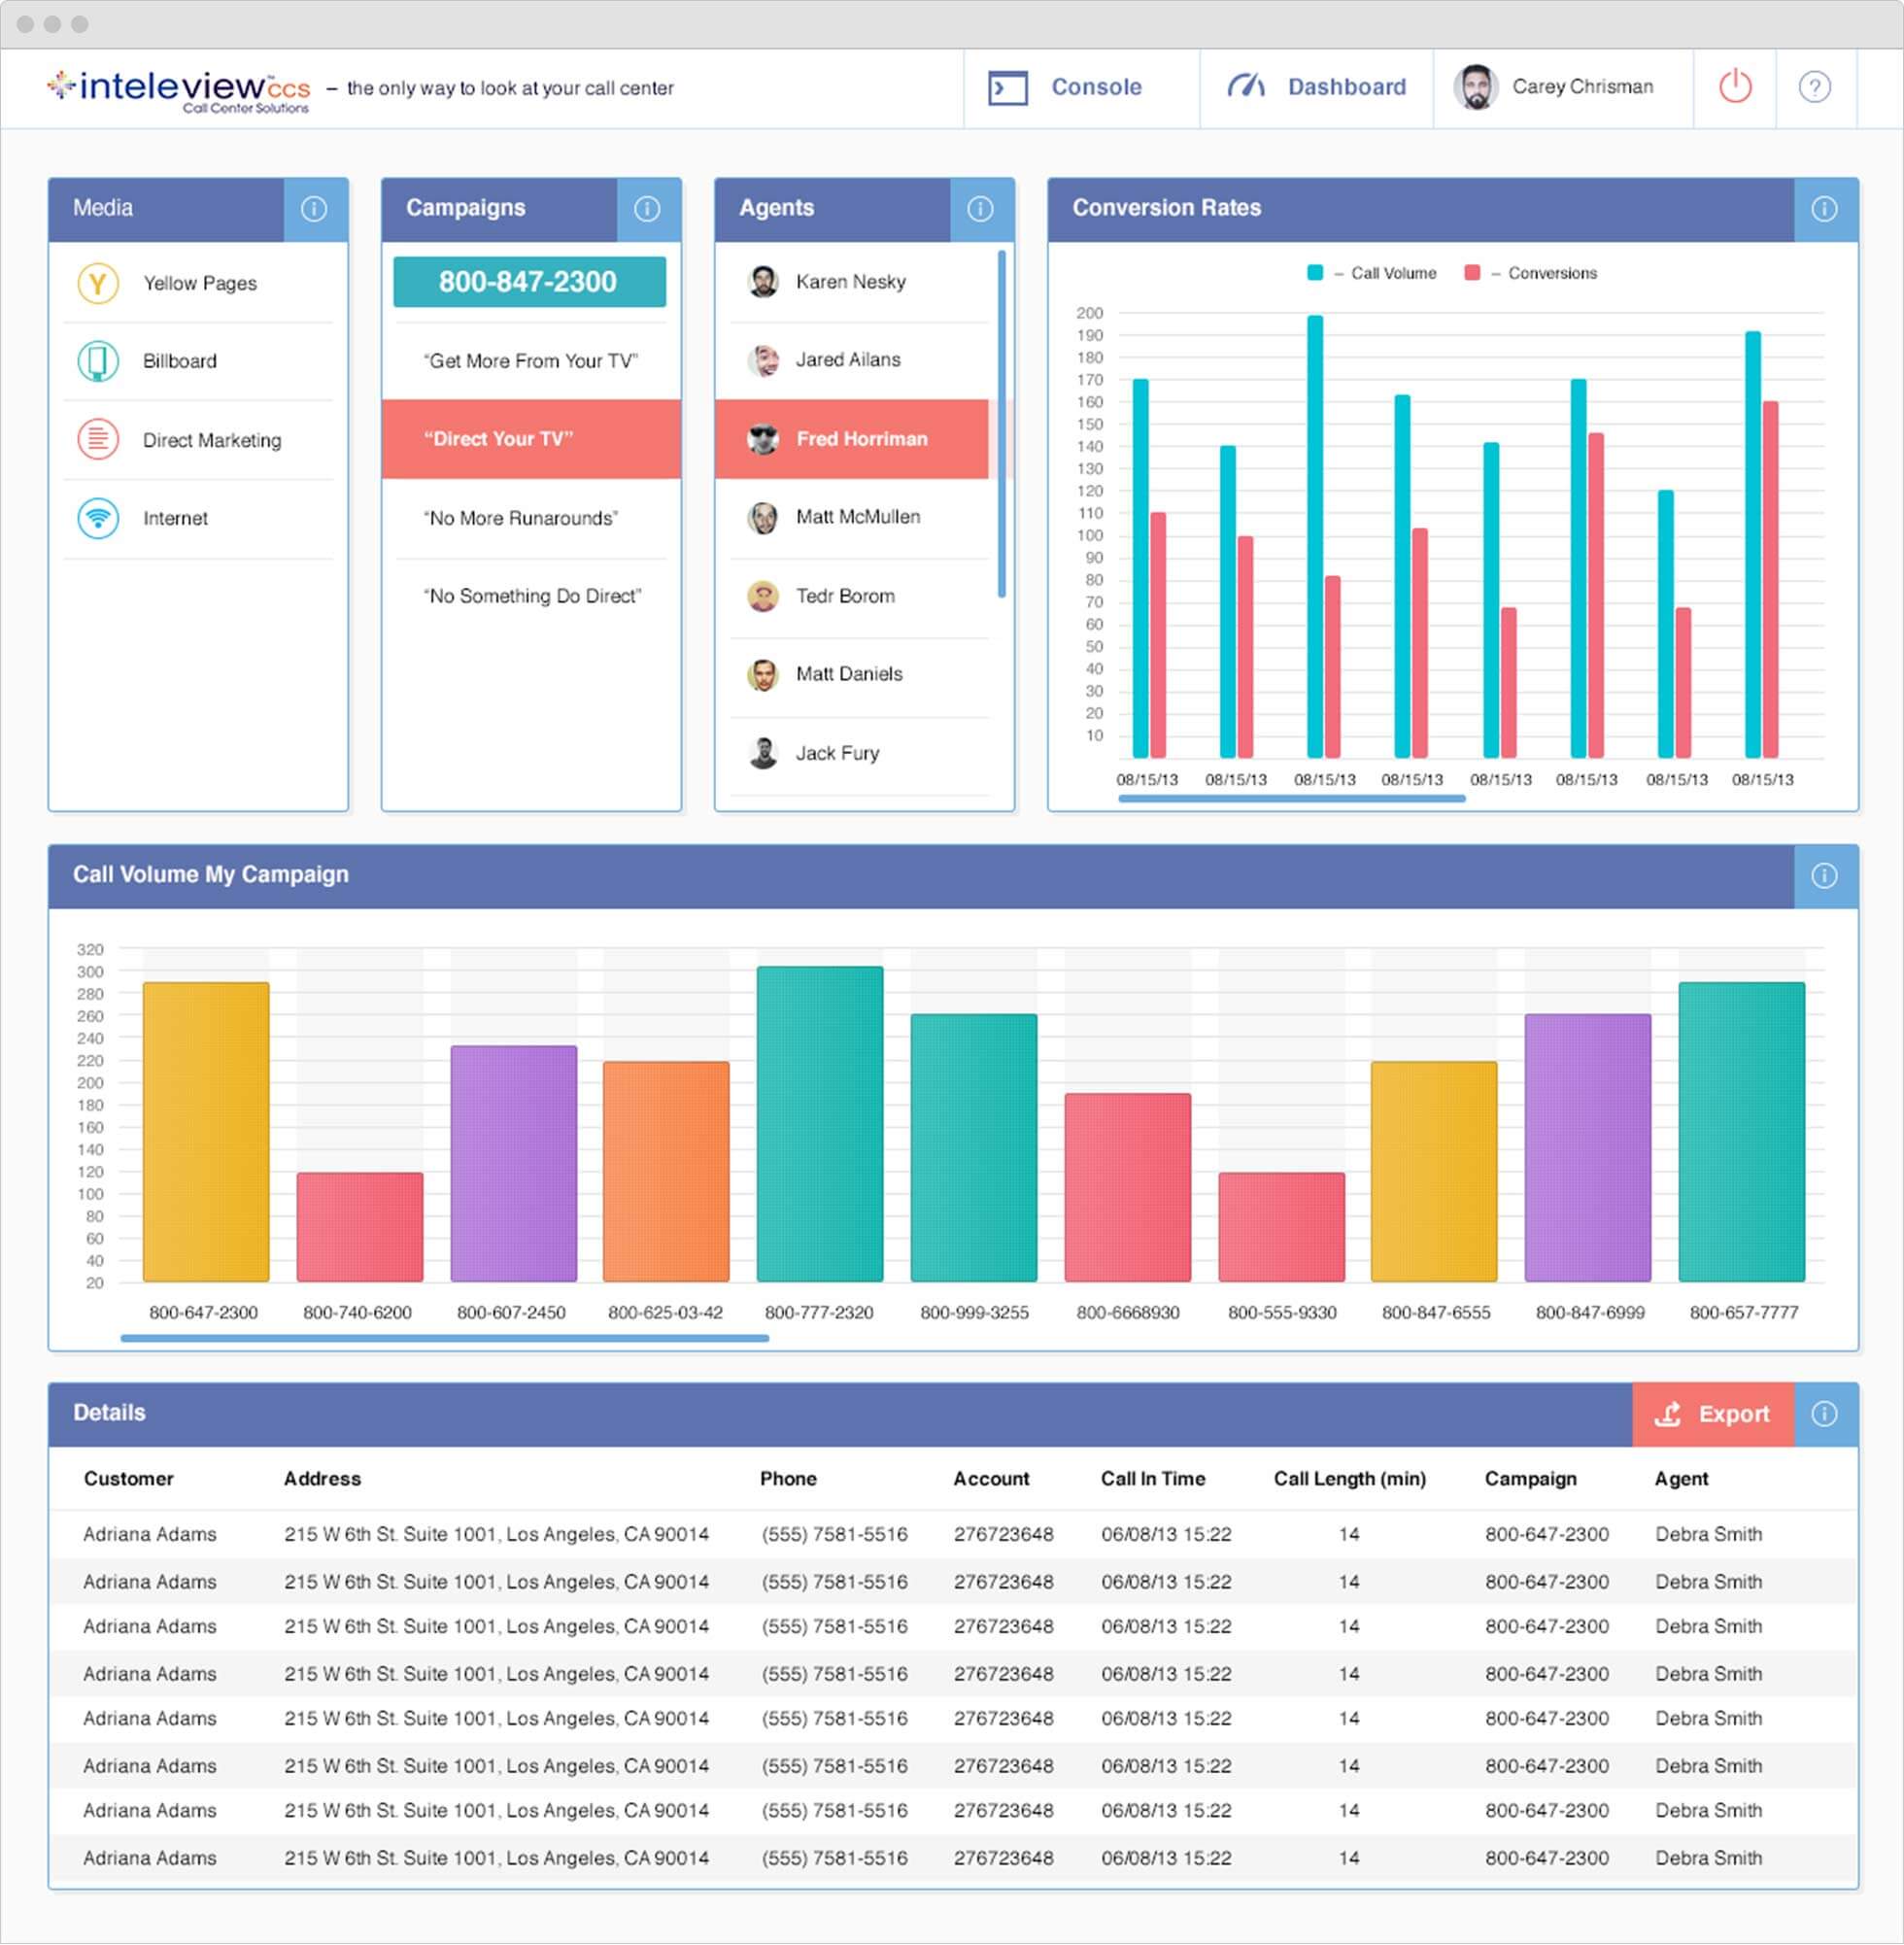
Task: Select the Internet wifi icon
Action: (98, 518)
